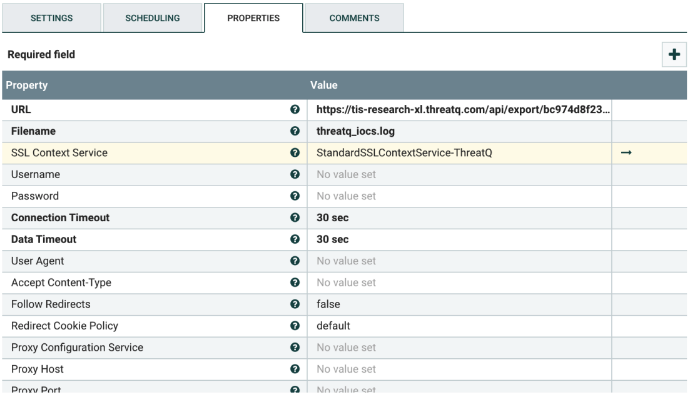Change Redirect Cookie Policy default value
This screenshot has width=690, height=394.
pyautogui.click(x=459, y=326)
